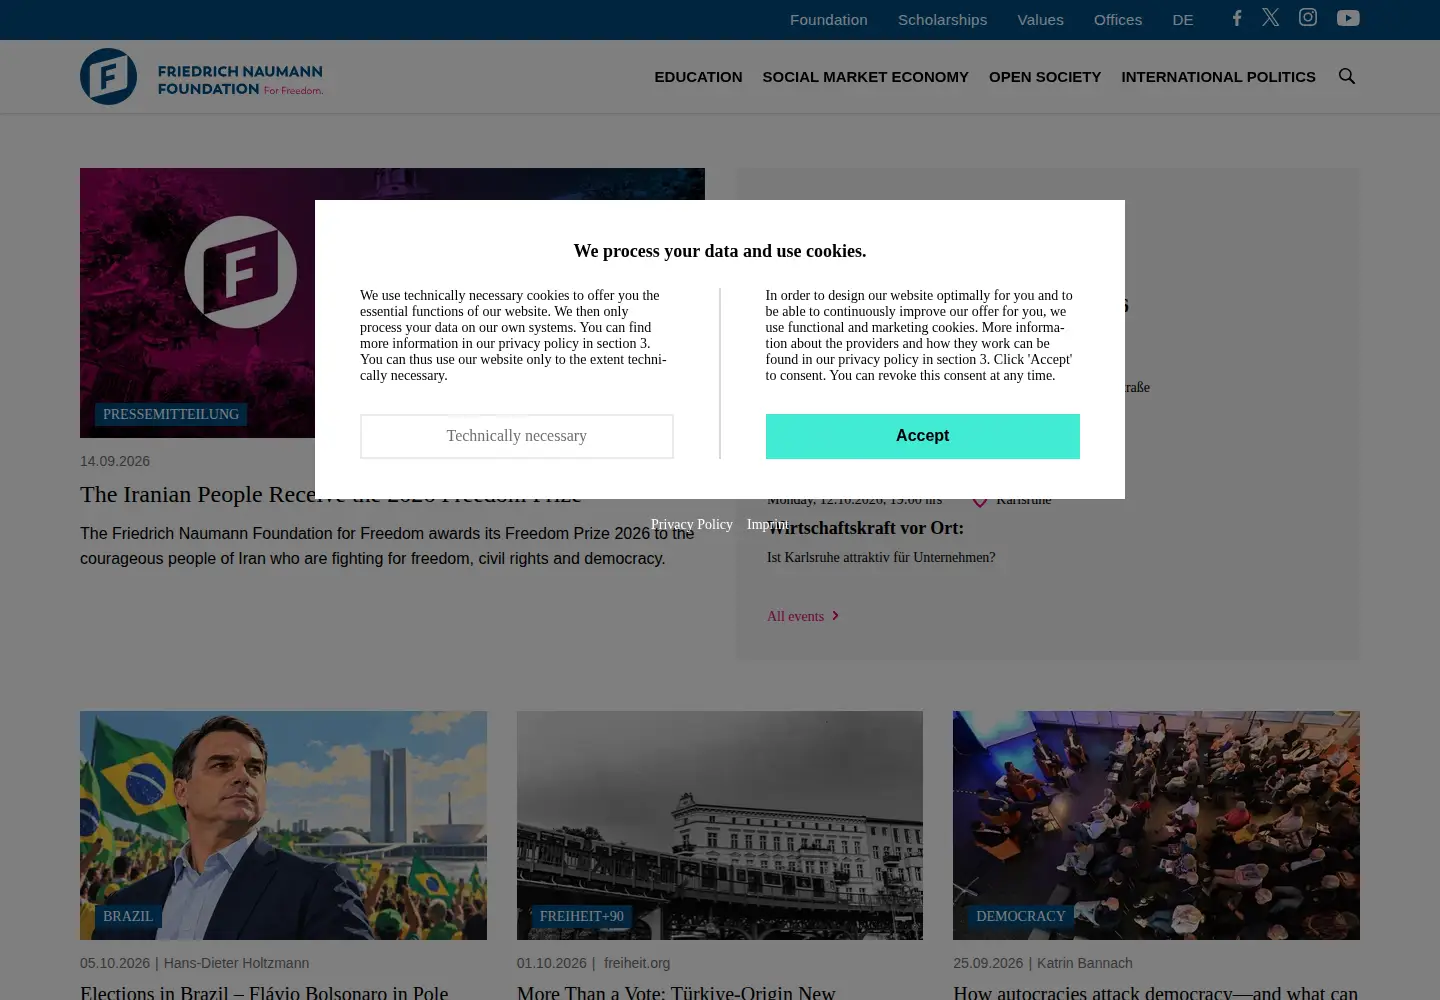The height and width of the screenshot is (1000, 1440).
Task: Open the Elections in Brazil article headline
Action: coord(264,992)
